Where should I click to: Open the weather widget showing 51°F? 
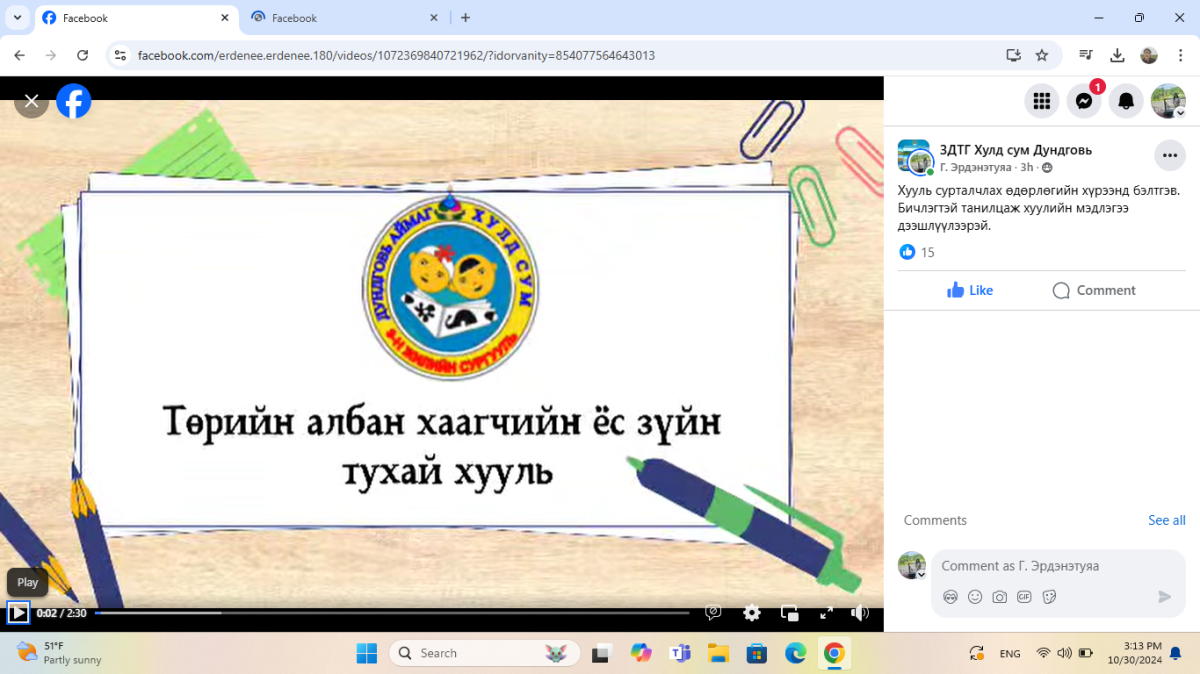coord(60,653)
